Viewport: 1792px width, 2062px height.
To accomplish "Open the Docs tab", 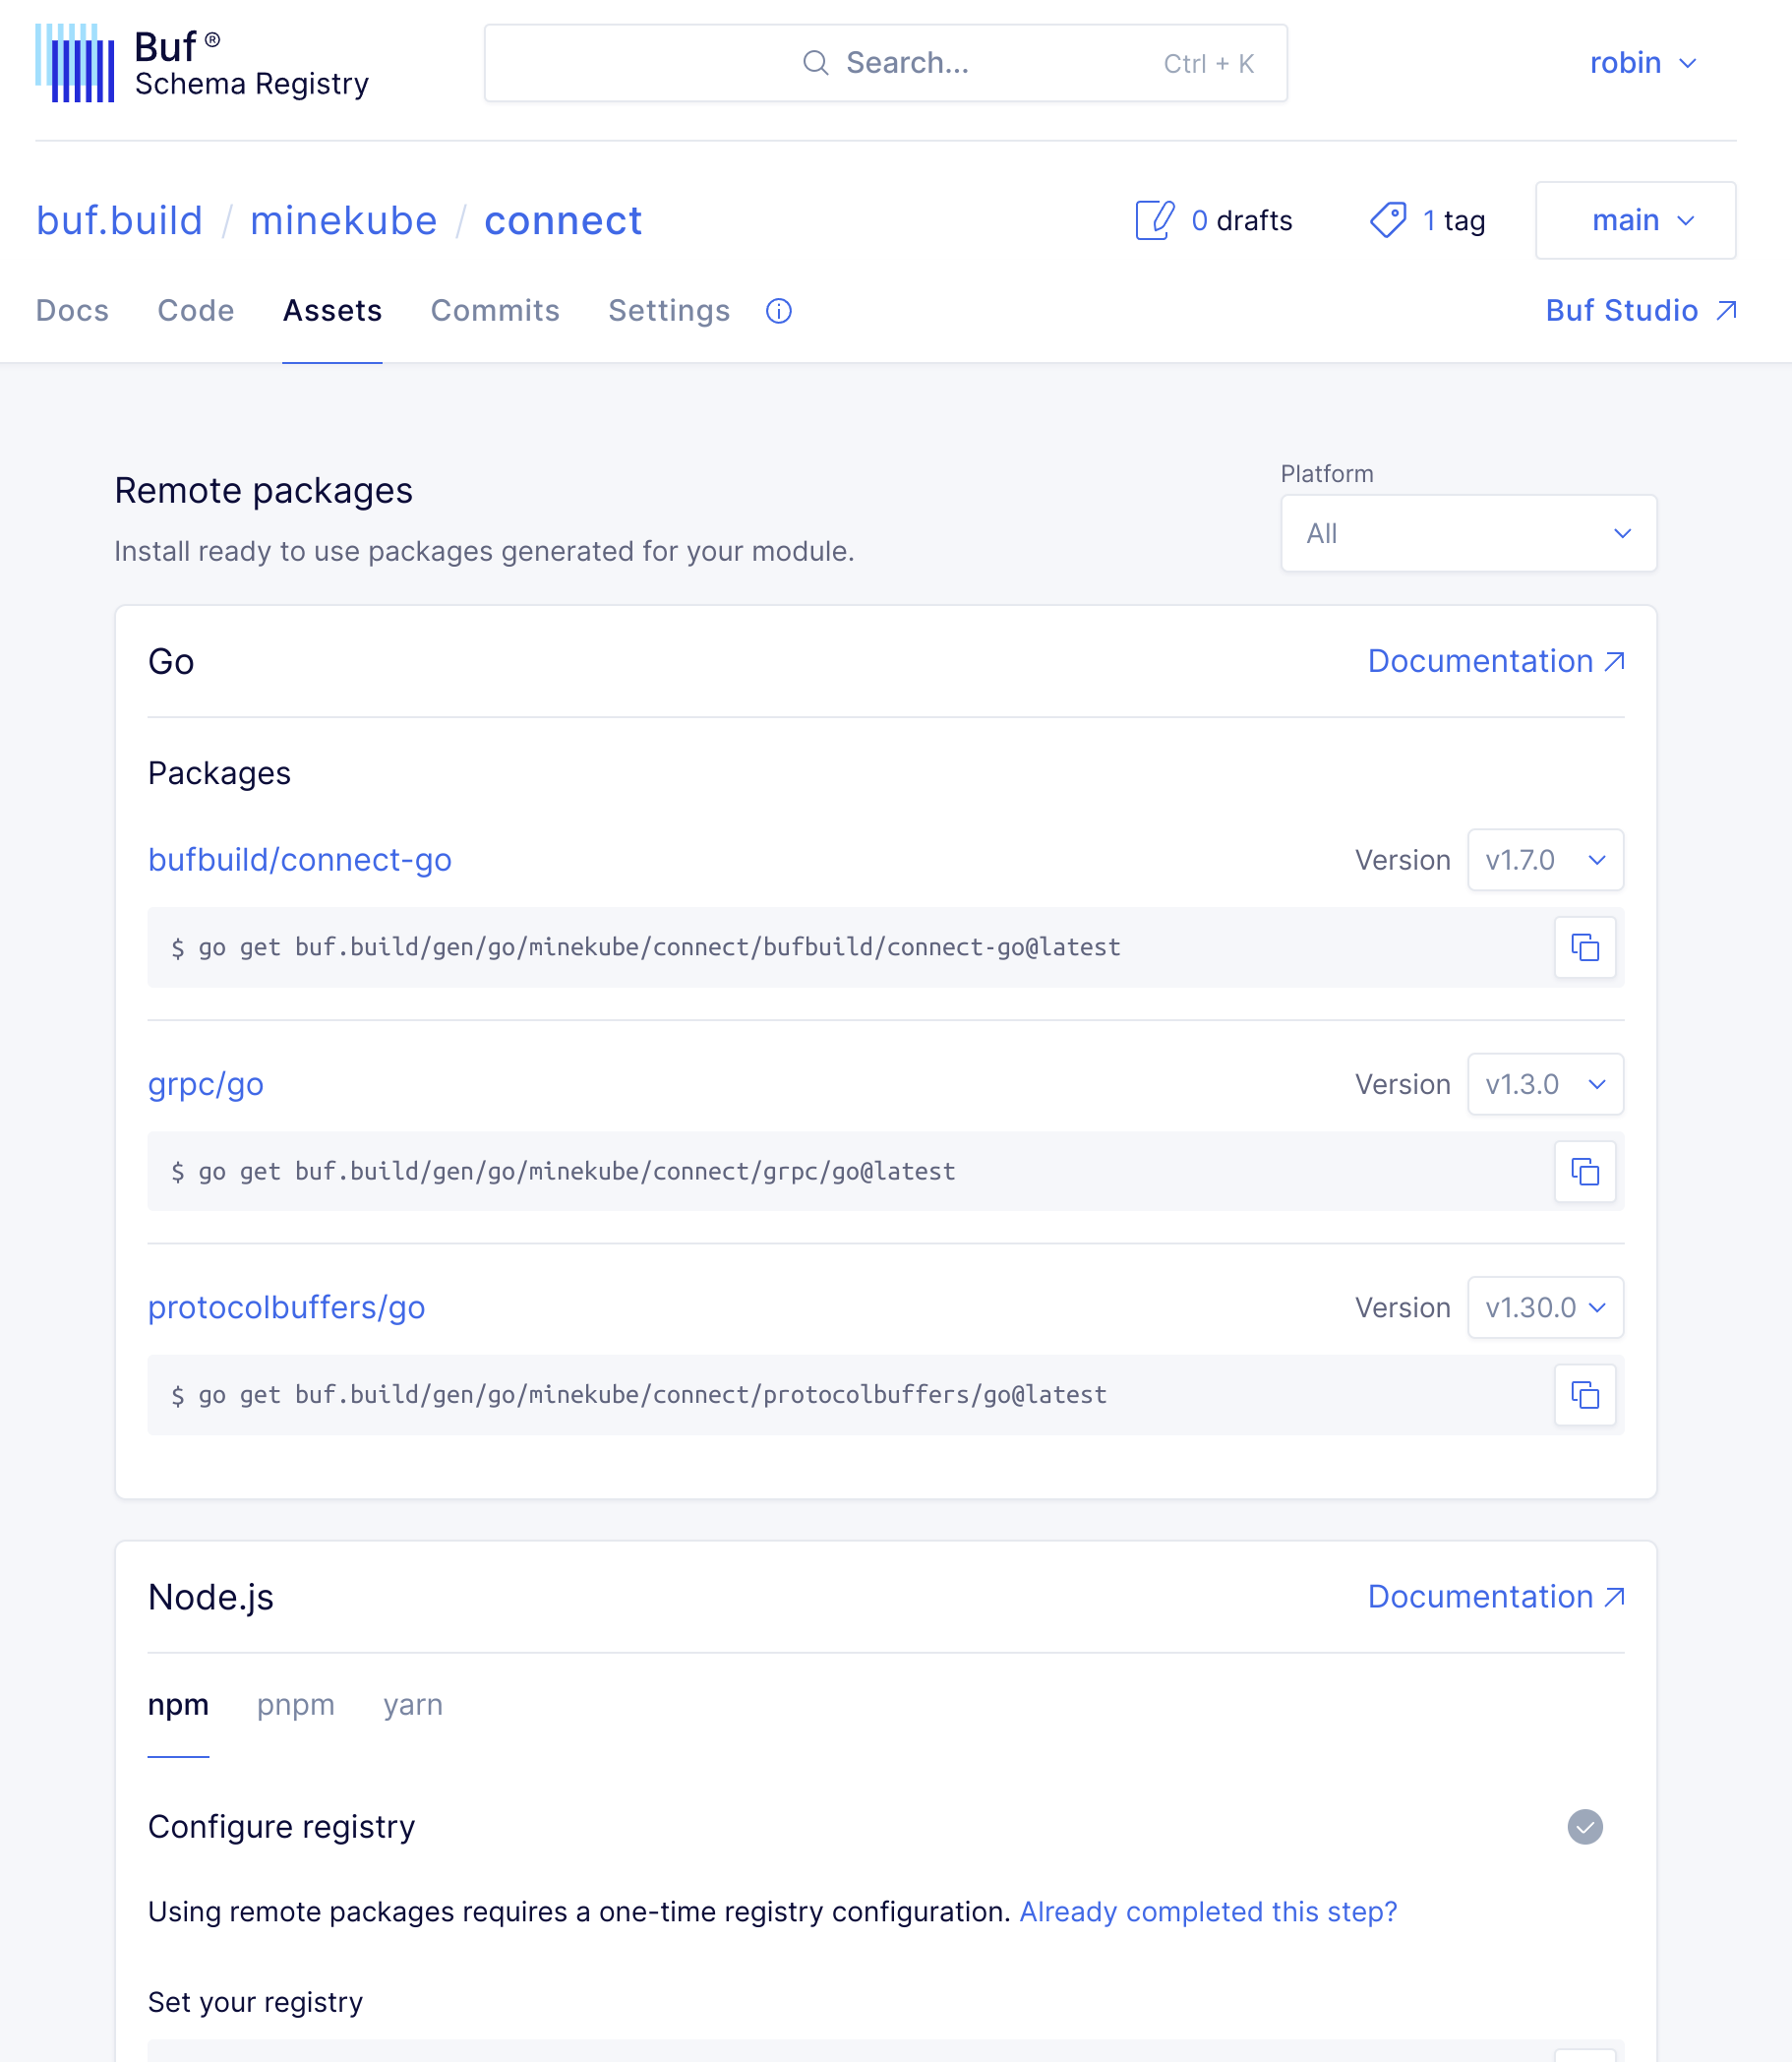I will click(71, 311).
